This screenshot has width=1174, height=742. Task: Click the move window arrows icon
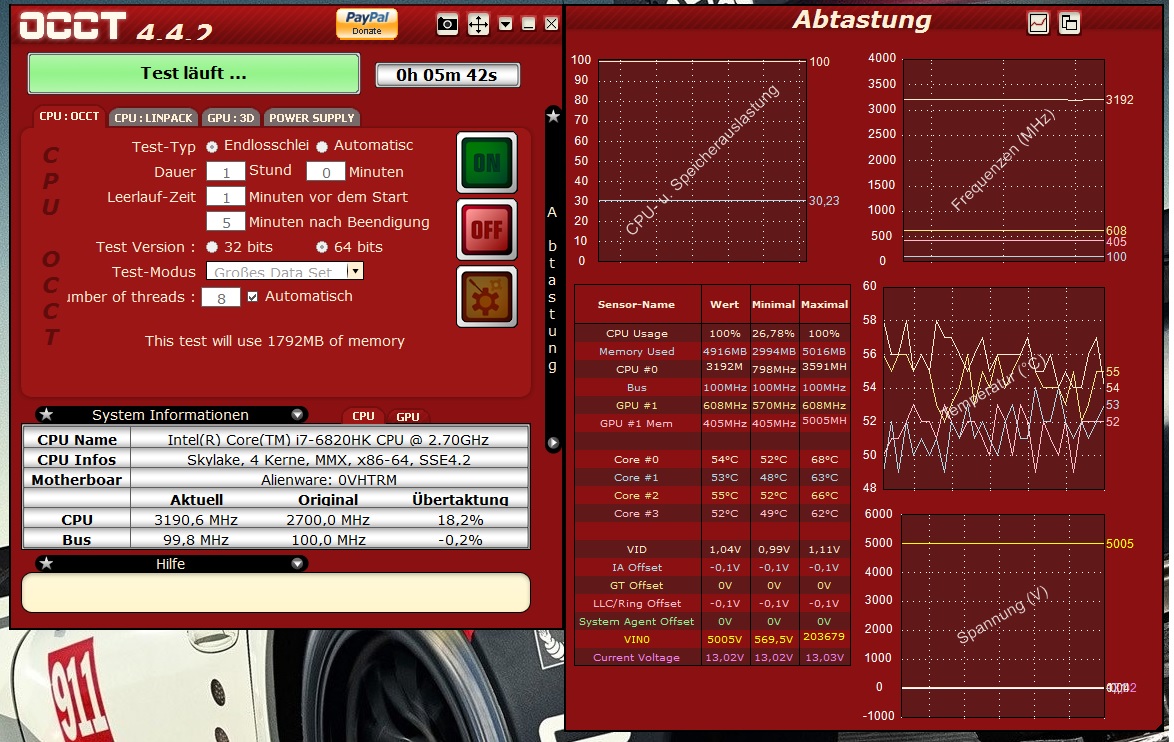pos(478,24)
